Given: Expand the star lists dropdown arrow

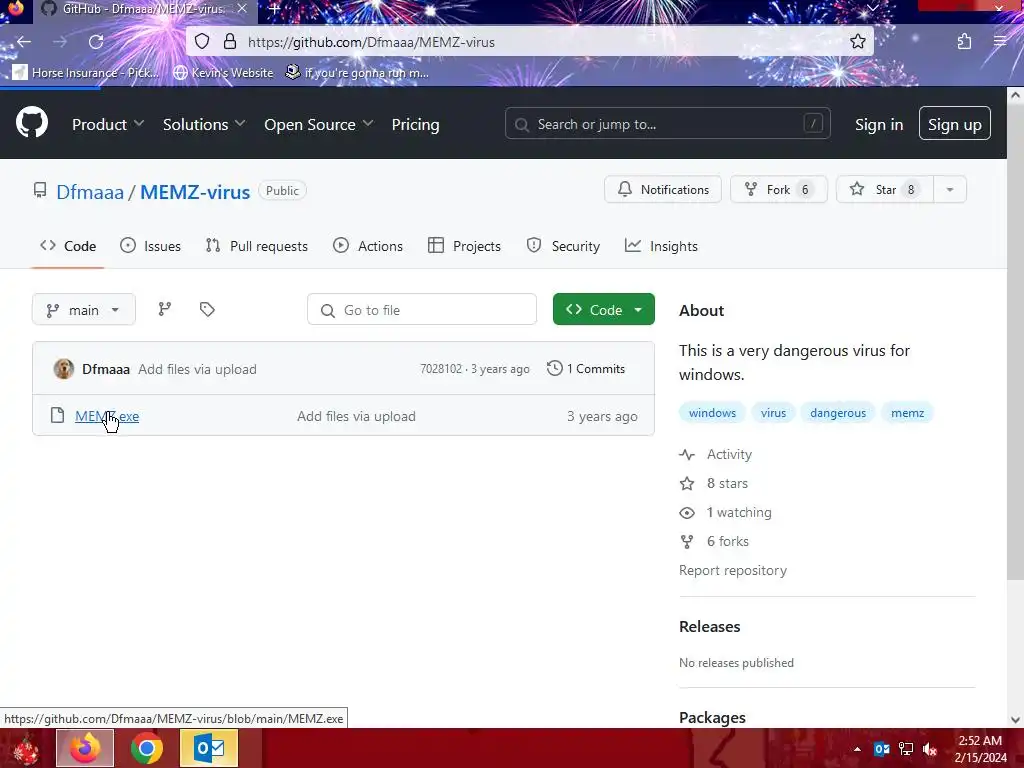Looking at the screenshot, I should (x=950, y=189).
